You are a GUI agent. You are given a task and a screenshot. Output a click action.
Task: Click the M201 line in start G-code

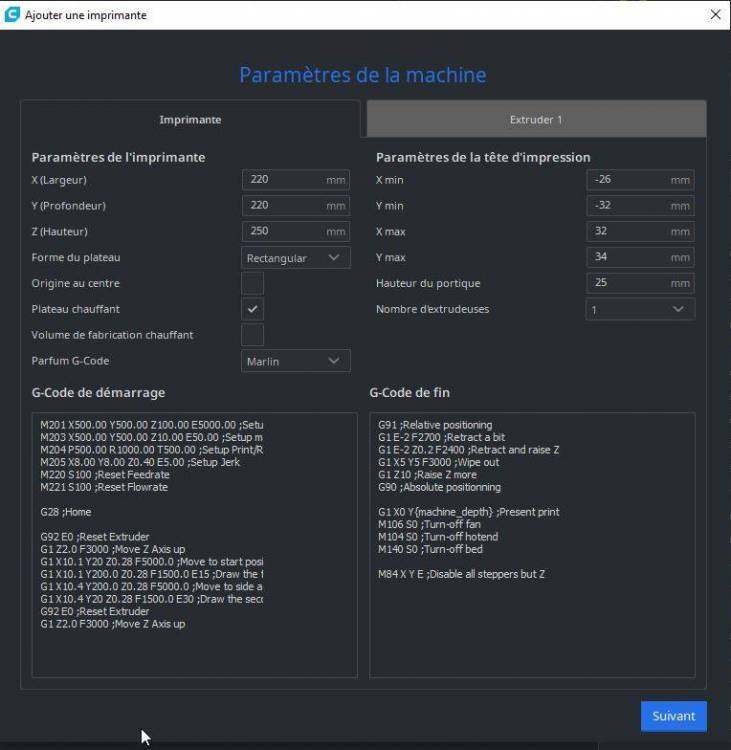(x=152, y=425)
